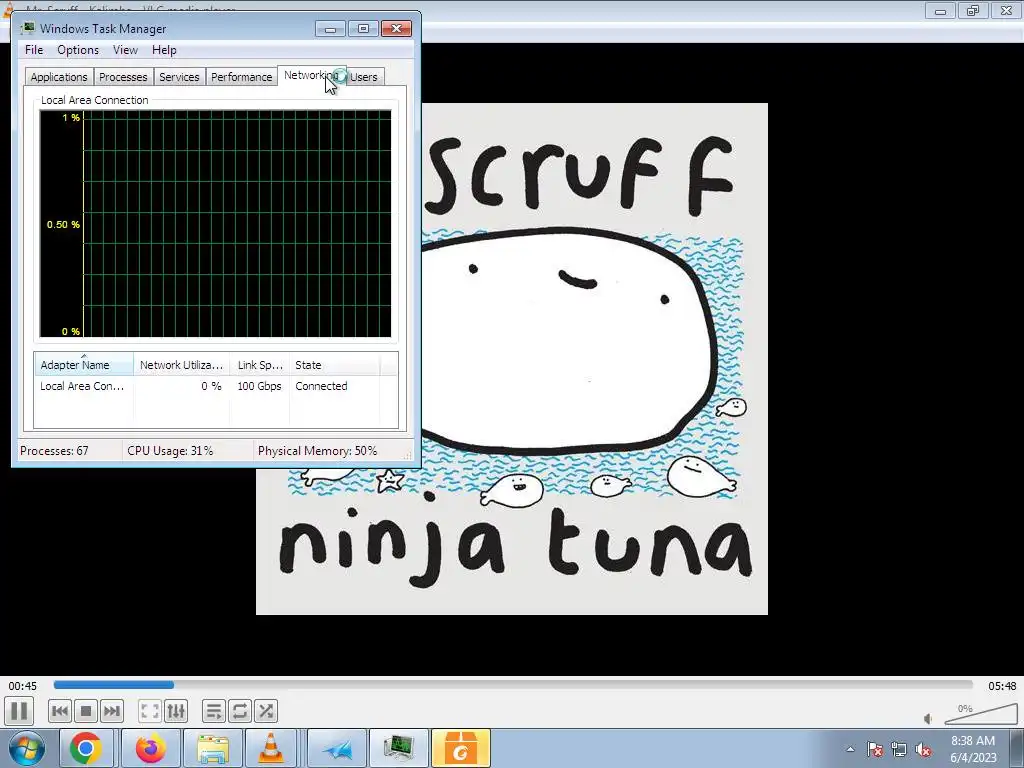
Task: Unmute the VLC speaker icon
Action: (928, 718)
